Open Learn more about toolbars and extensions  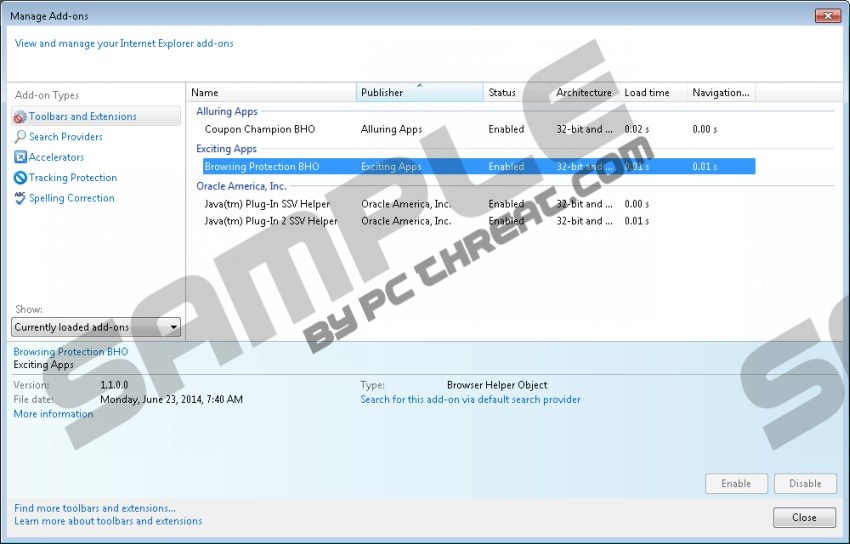[x=108, y=521]
